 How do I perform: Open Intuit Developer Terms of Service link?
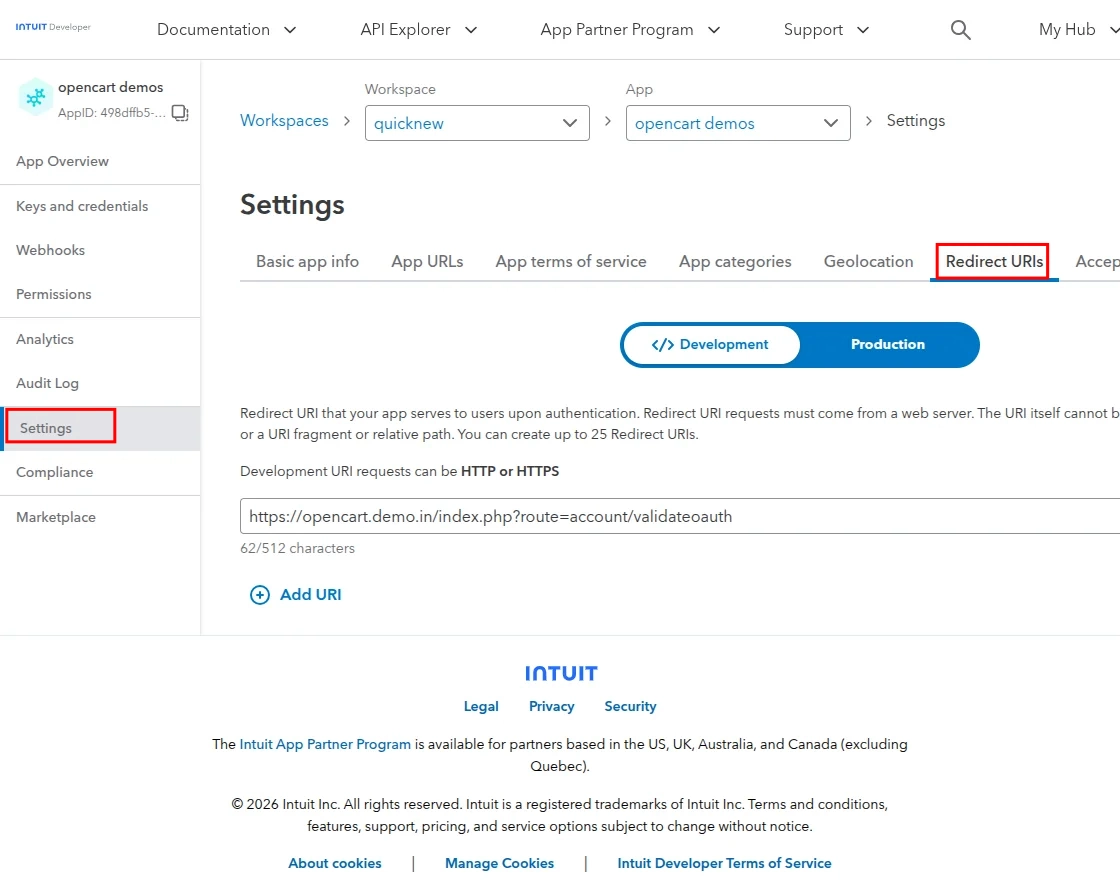pyautogui.click(x=724, y=864)
